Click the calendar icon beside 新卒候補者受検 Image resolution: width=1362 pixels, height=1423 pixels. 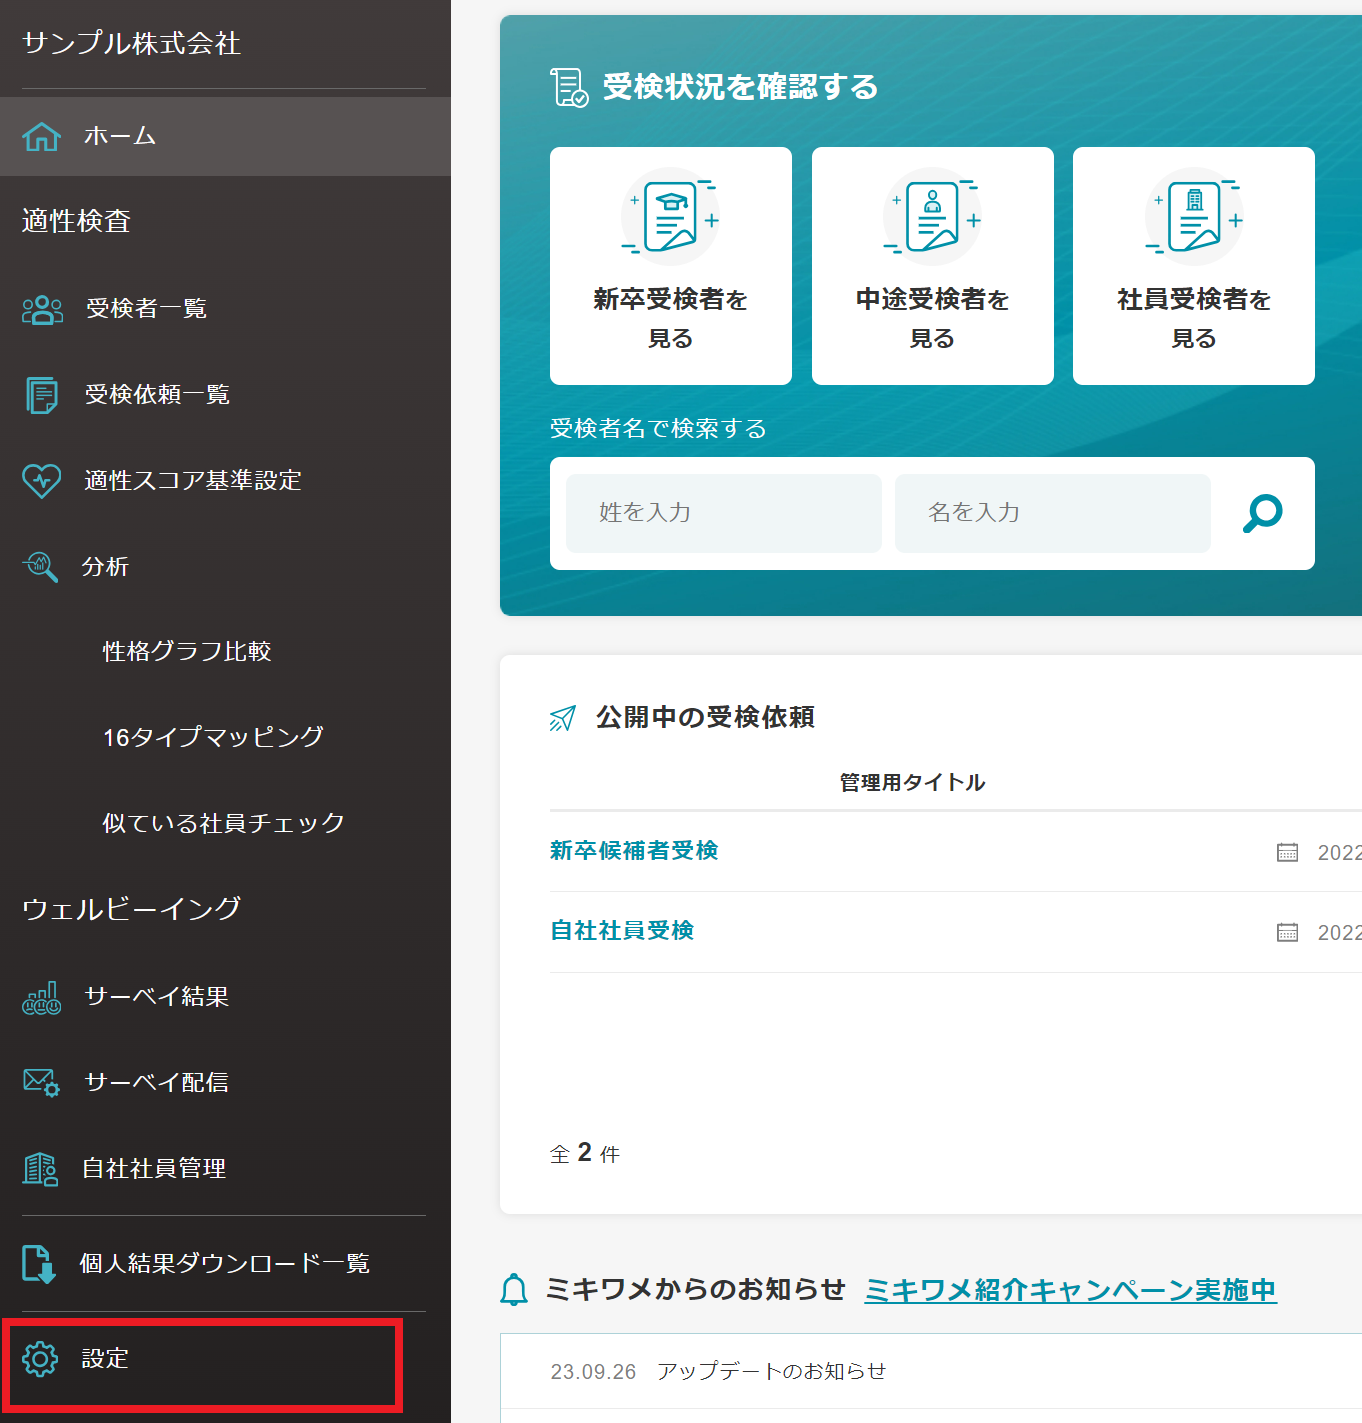[1288, 852]
